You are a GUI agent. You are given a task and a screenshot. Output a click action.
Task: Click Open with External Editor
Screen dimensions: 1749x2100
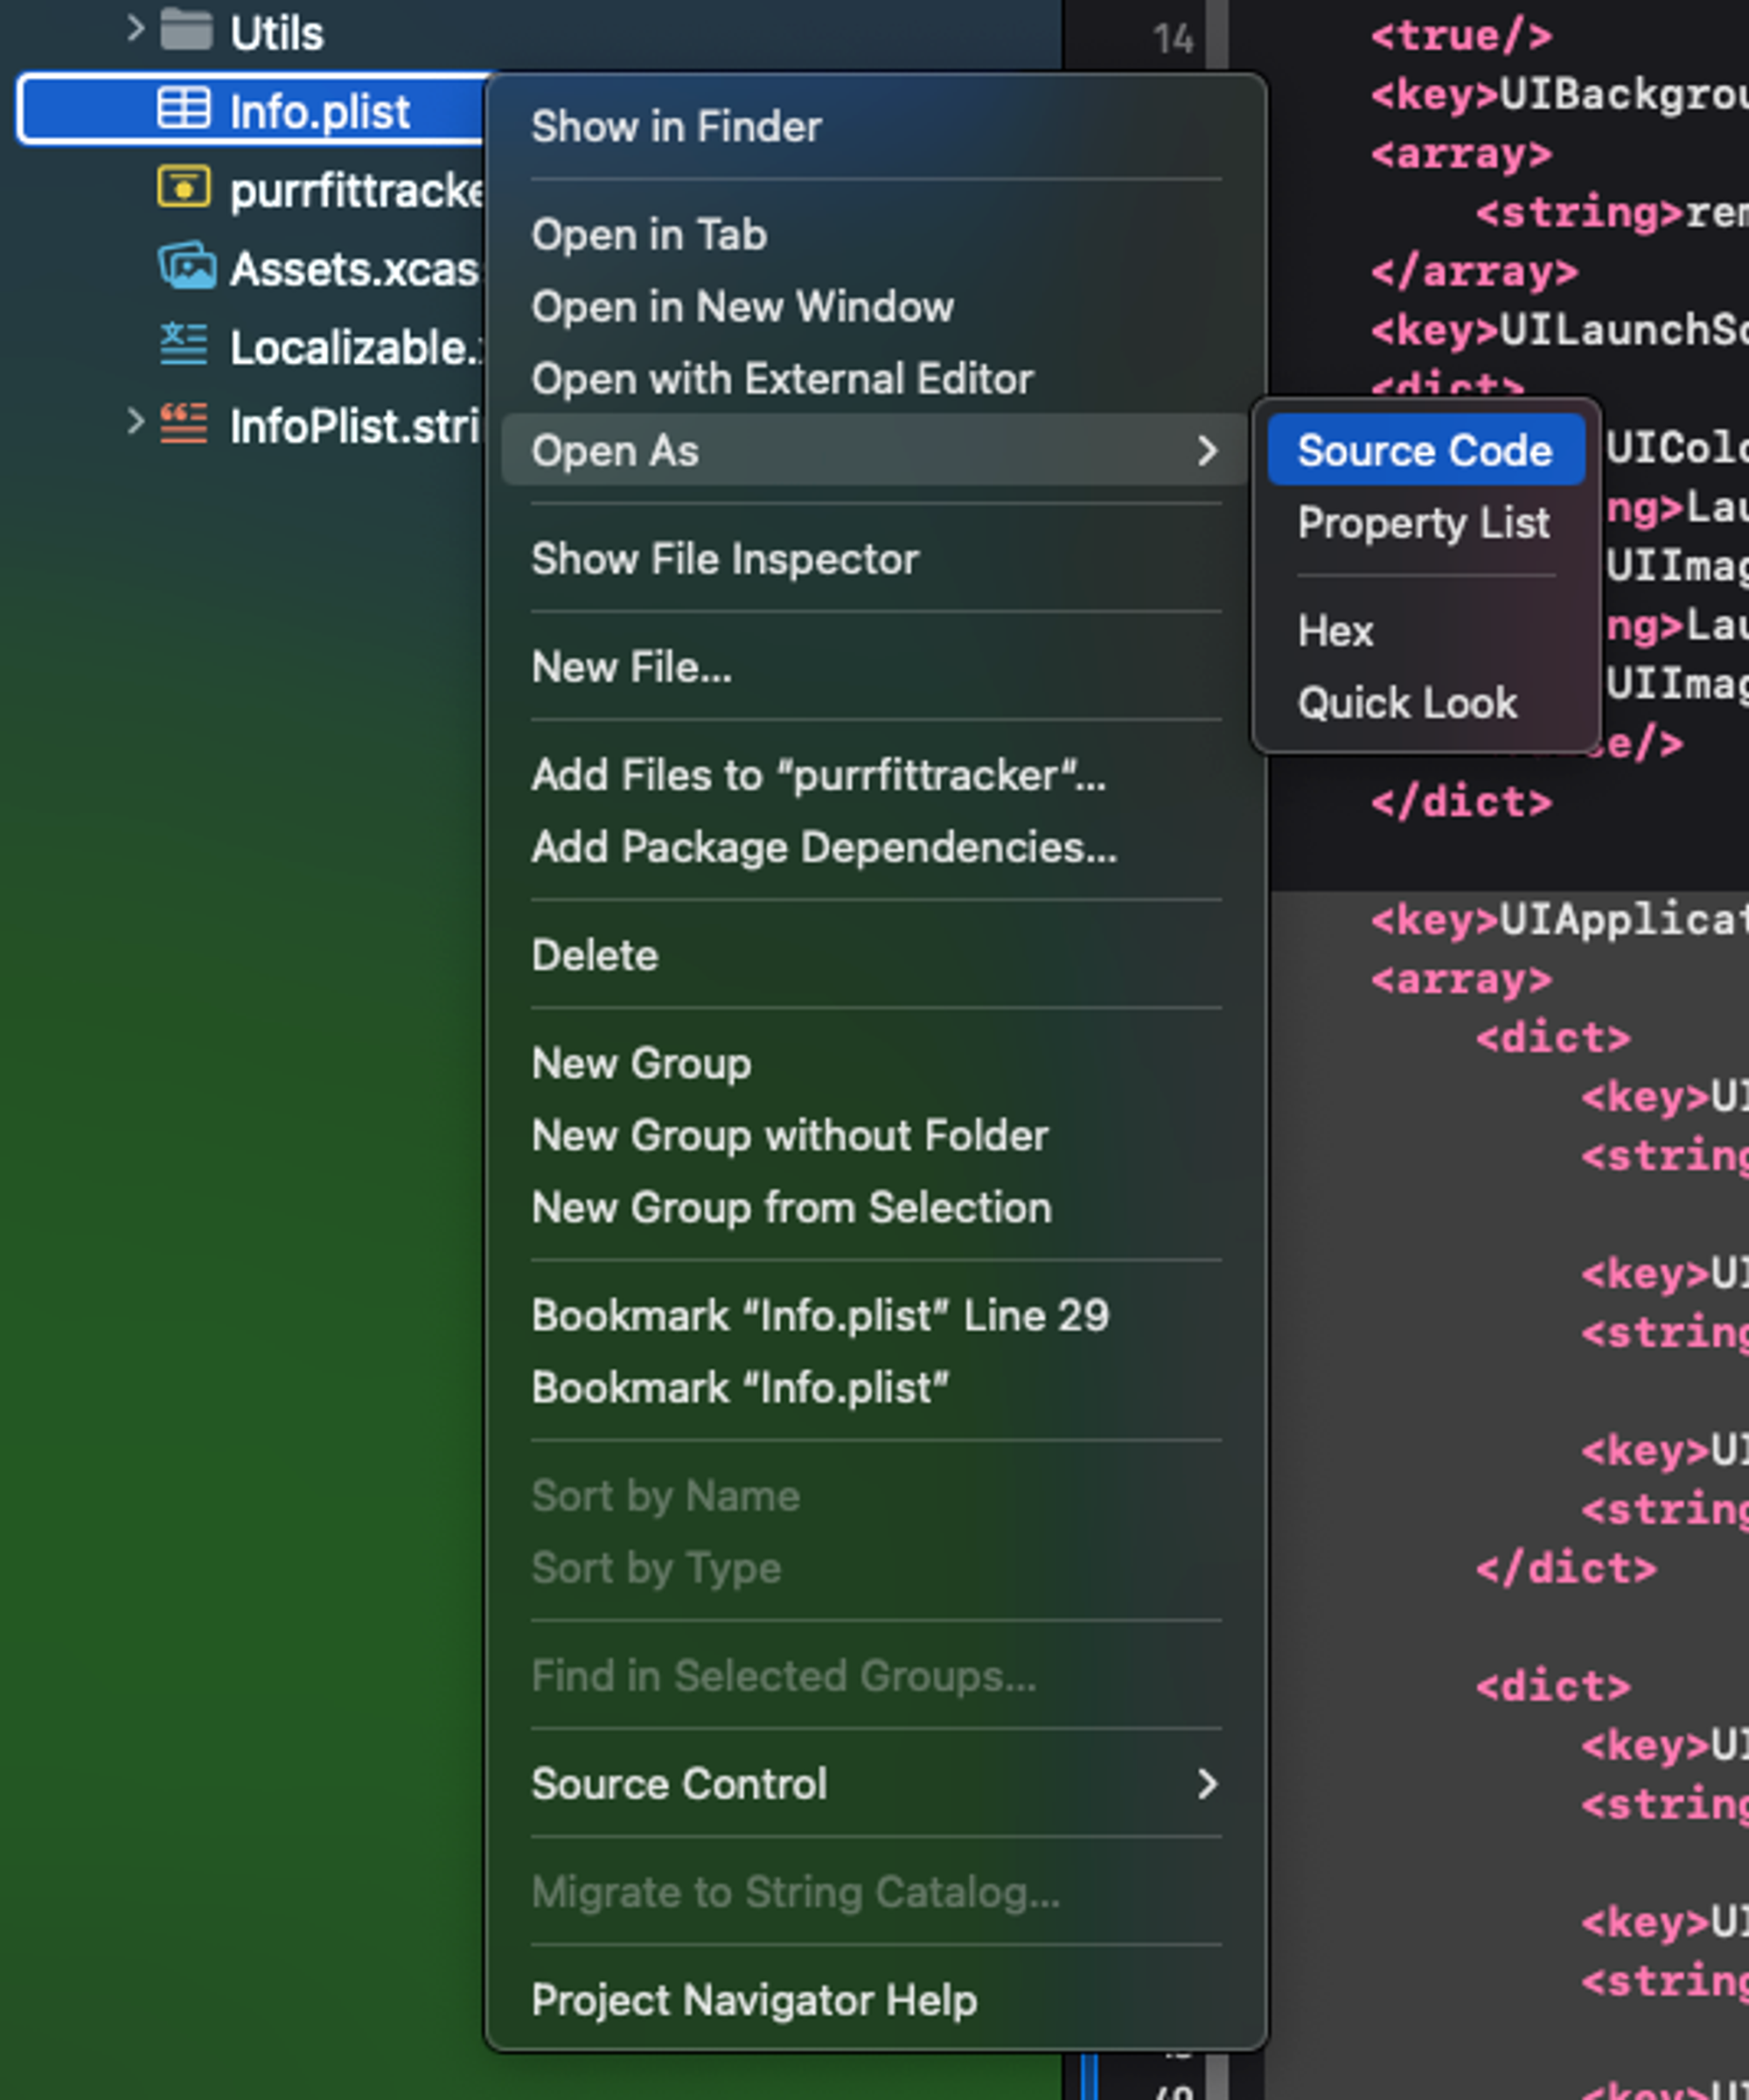click(782, 379)
